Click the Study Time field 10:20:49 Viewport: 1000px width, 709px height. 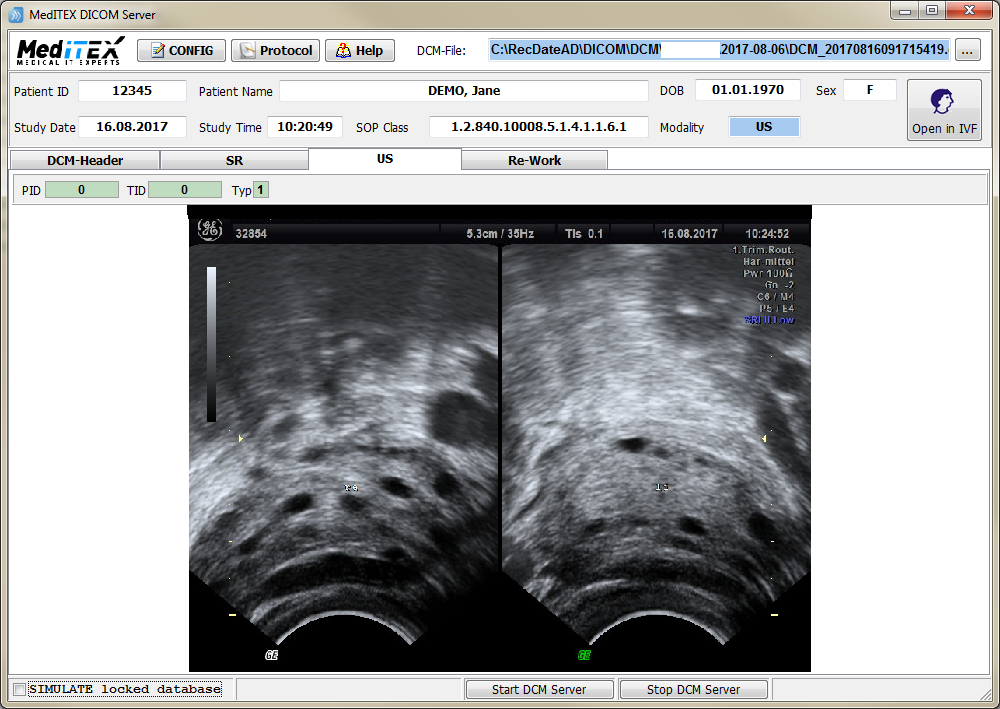tap(305, 127)
